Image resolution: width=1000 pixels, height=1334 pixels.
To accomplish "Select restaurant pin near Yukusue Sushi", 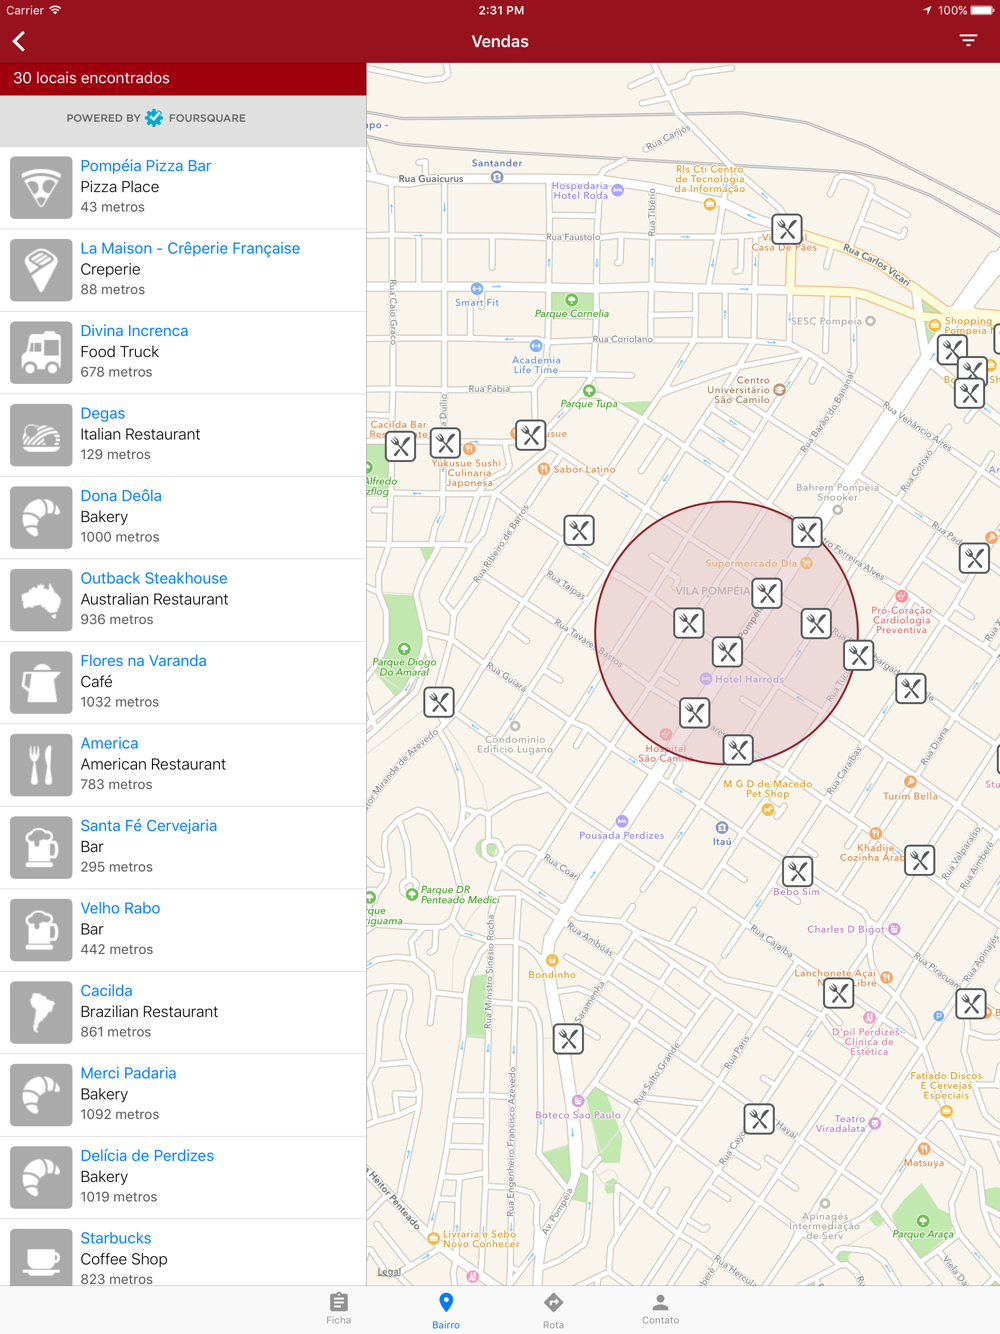I will coord(446,443).
